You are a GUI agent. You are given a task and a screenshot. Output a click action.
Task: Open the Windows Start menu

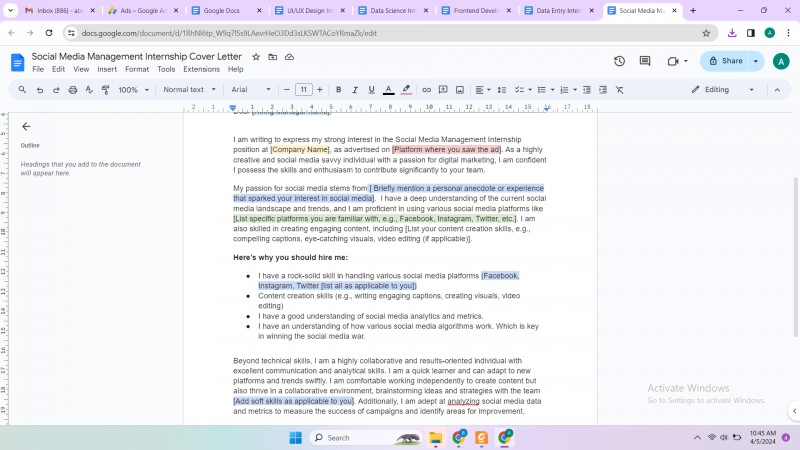click(x=295, y=438)
